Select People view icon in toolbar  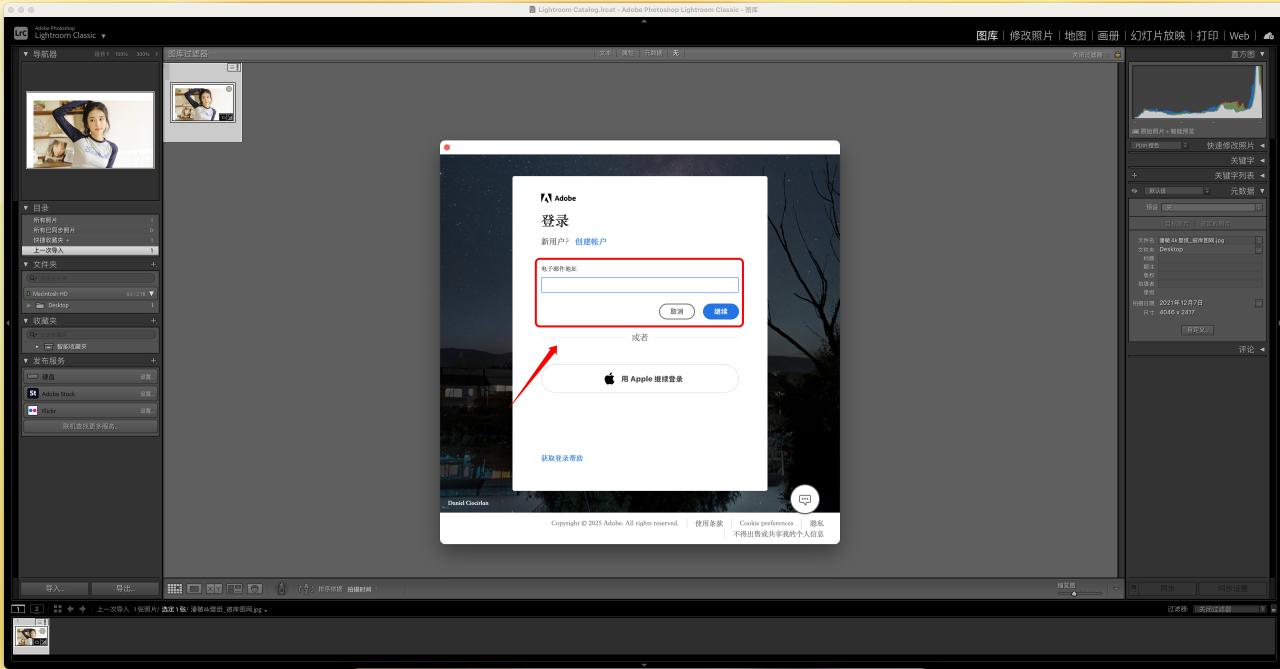tap(255, 588)
